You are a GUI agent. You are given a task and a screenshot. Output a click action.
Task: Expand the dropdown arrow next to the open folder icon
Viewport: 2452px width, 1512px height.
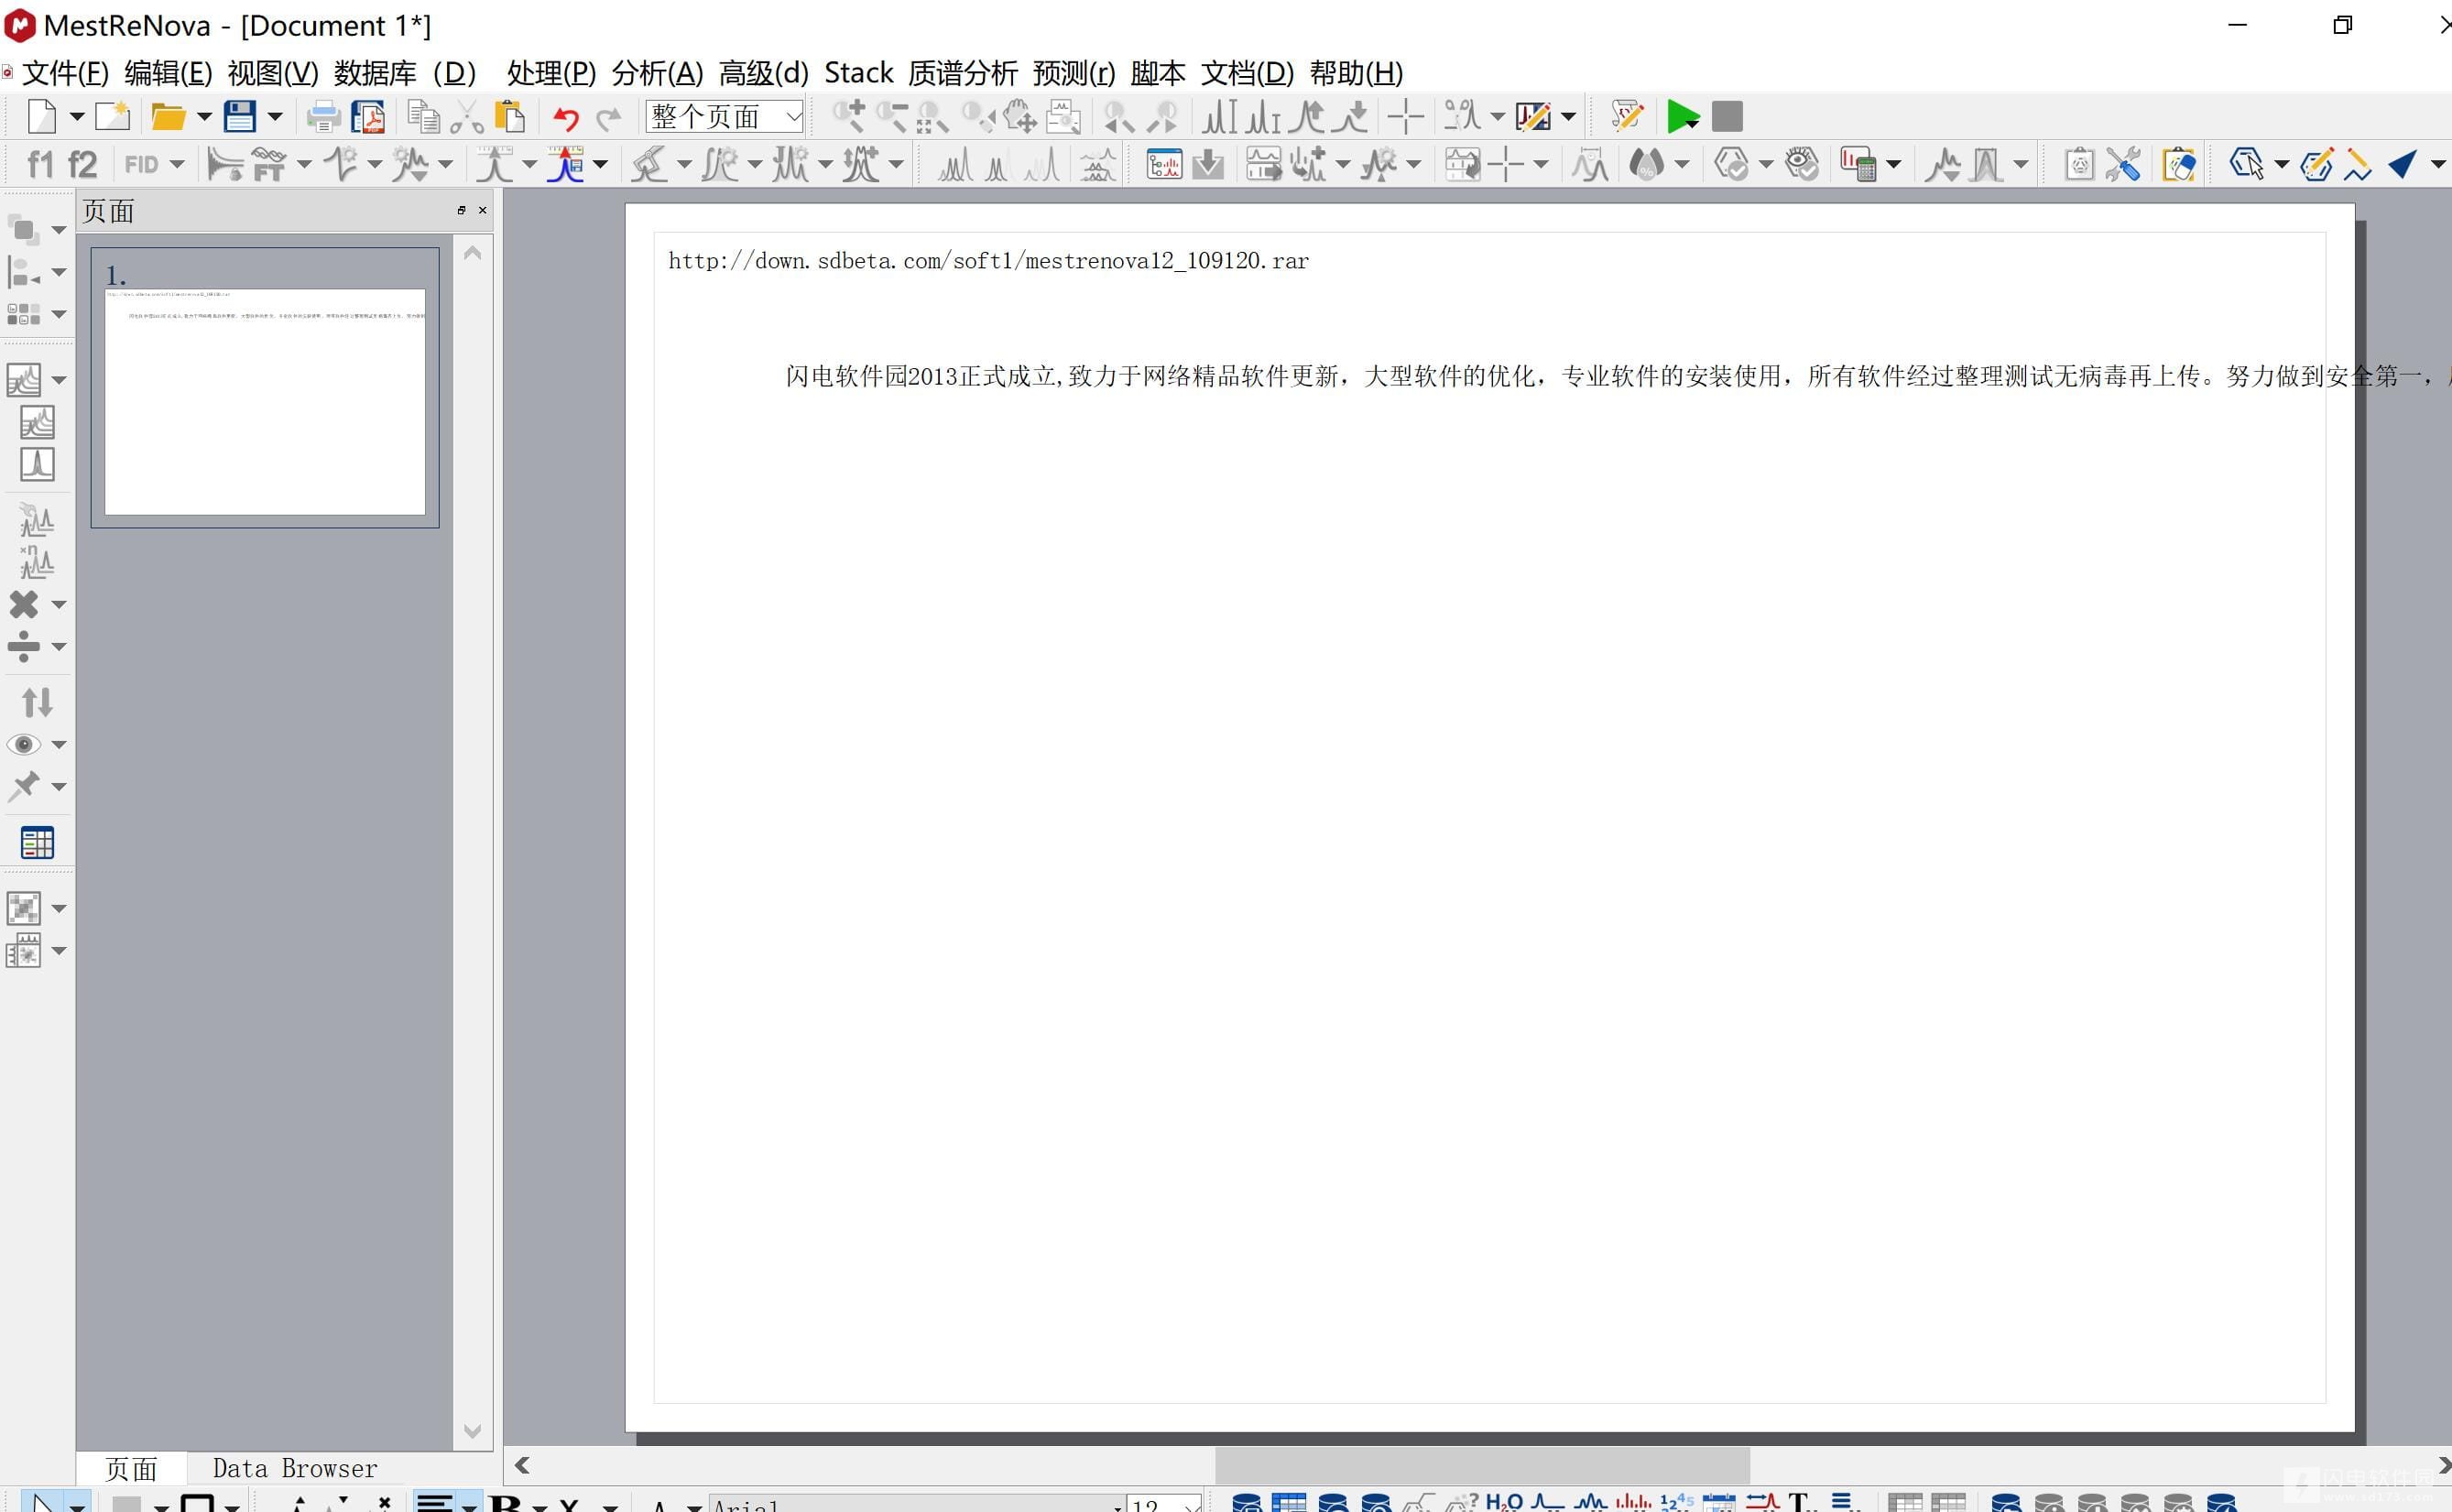pyautogui.click(x=204, y=117)
